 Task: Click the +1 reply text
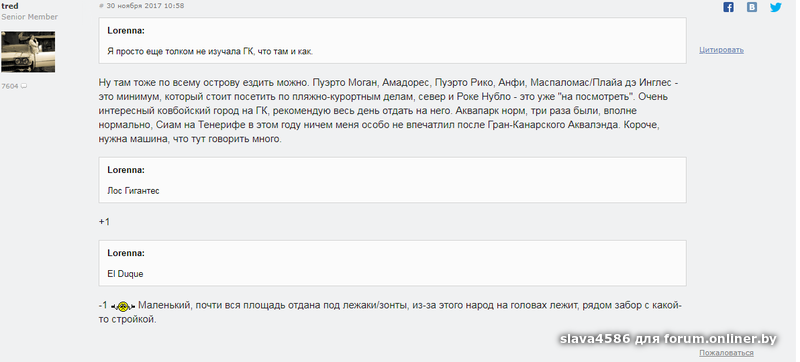[x=104, y=222]
